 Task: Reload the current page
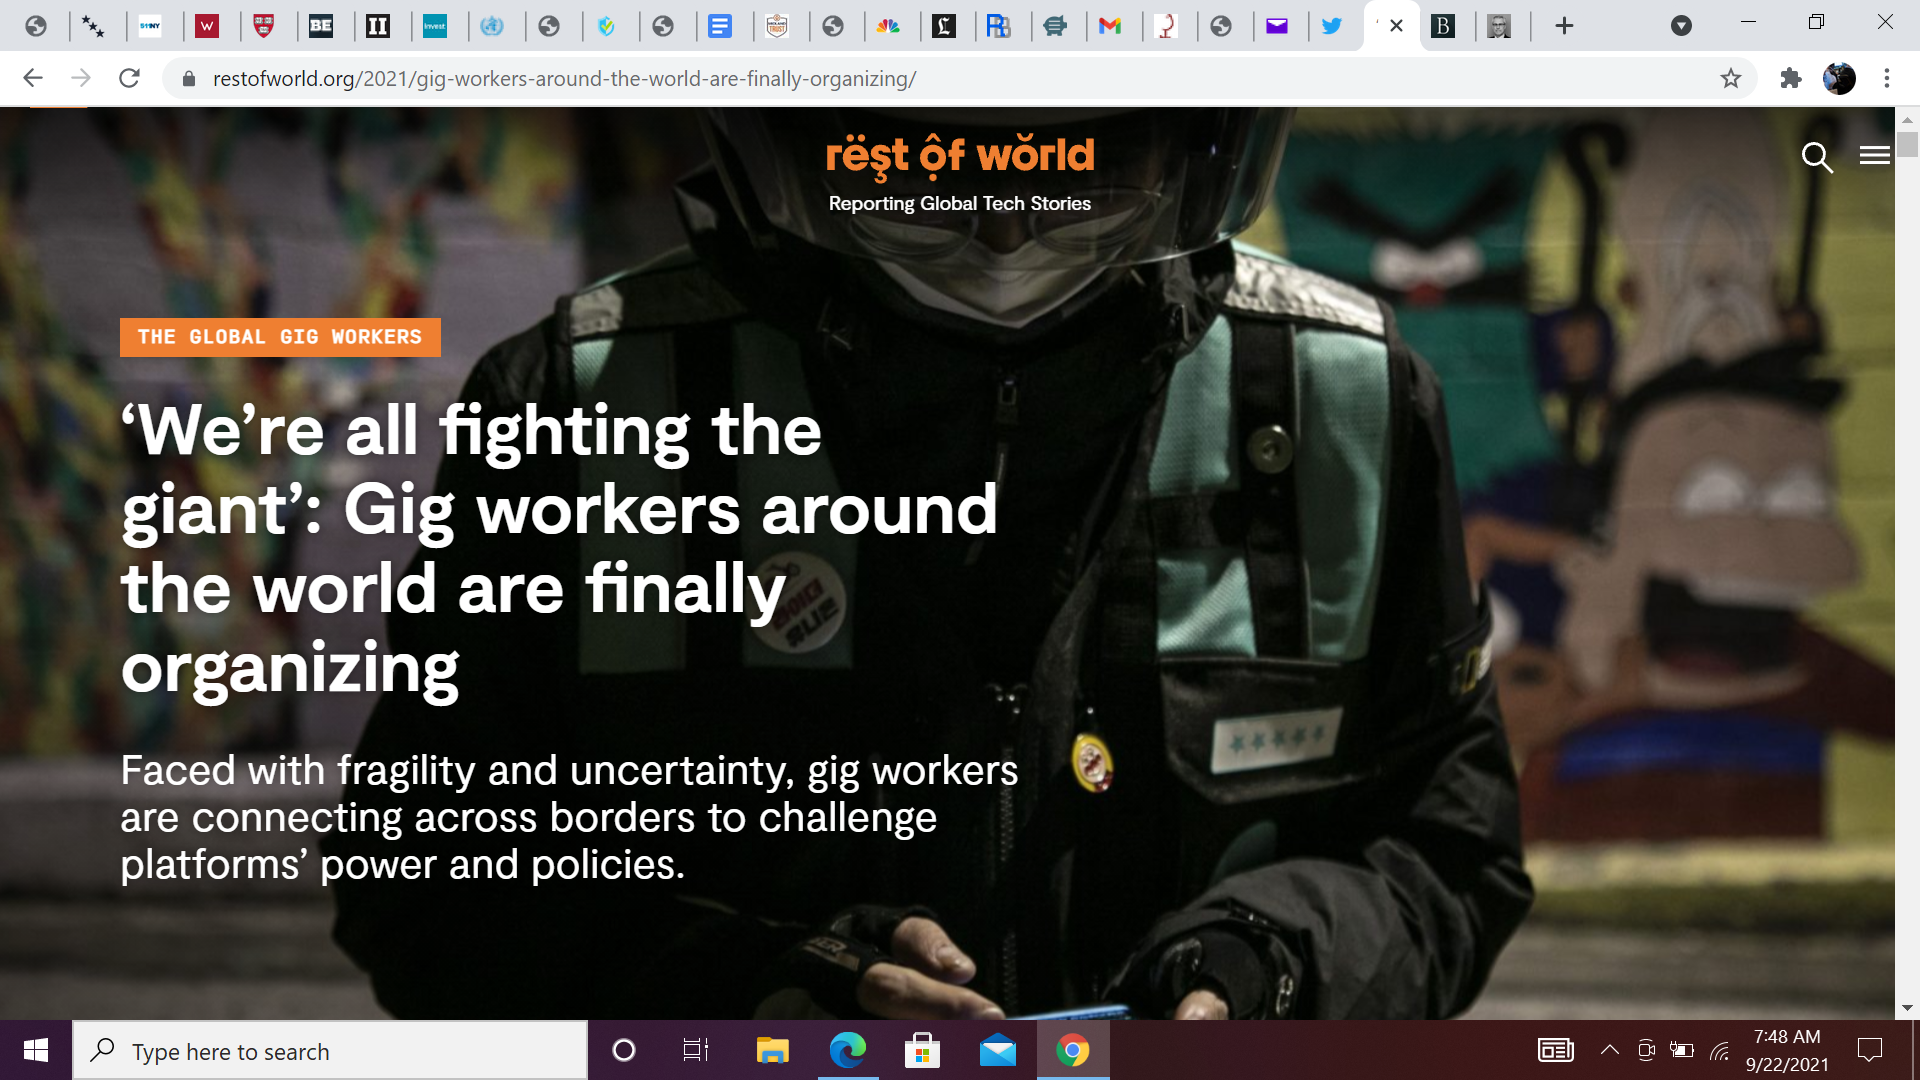coord(129,78)
